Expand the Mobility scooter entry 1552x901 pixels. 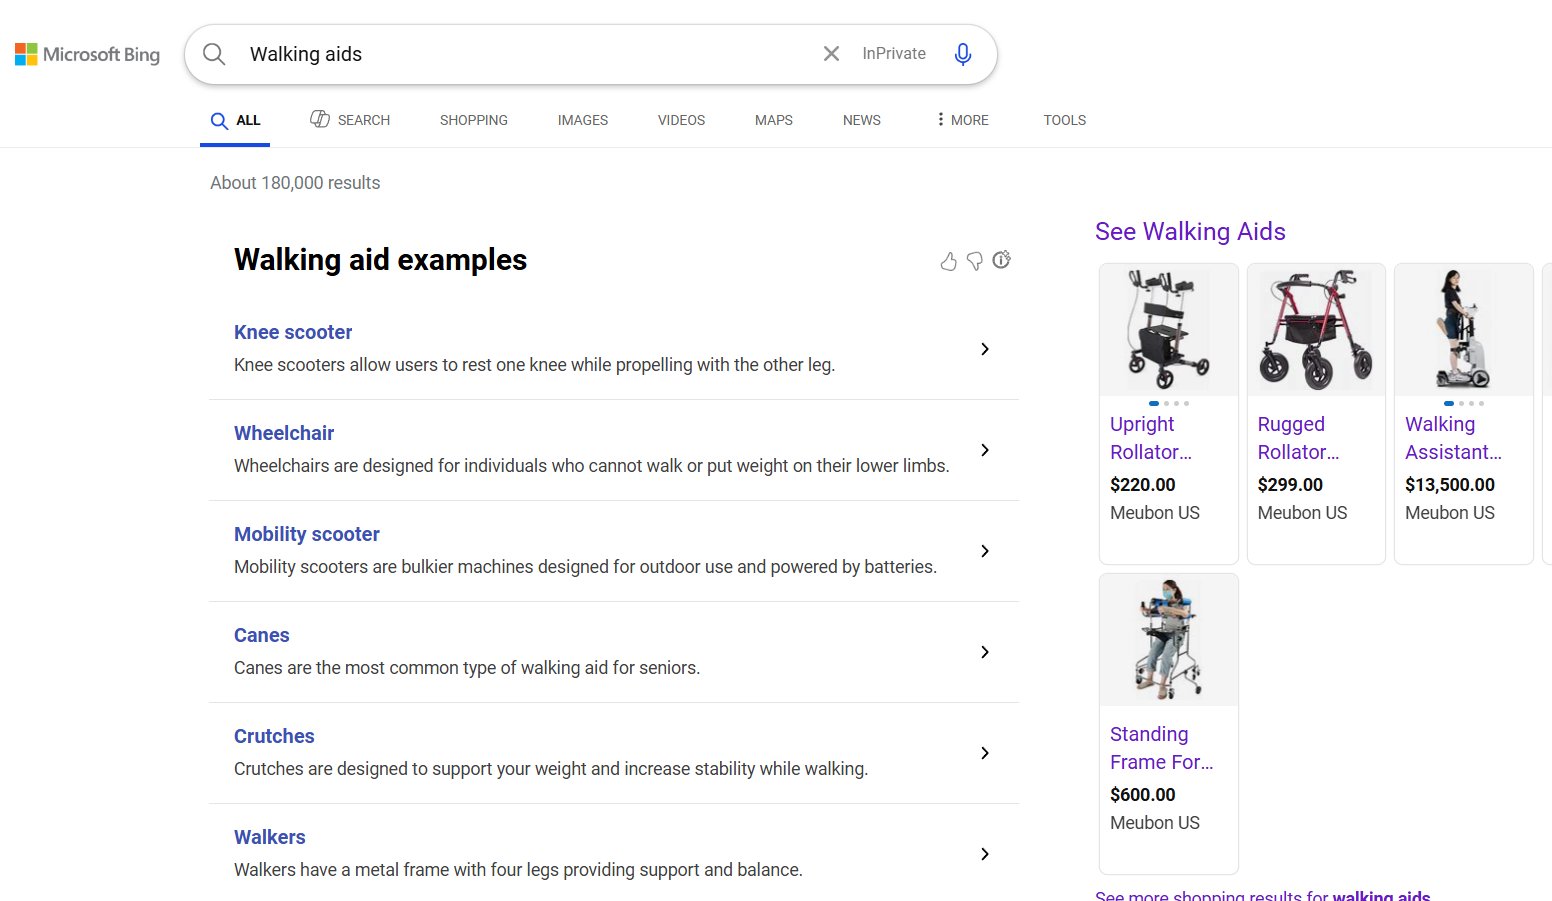[x=985, y=551]
